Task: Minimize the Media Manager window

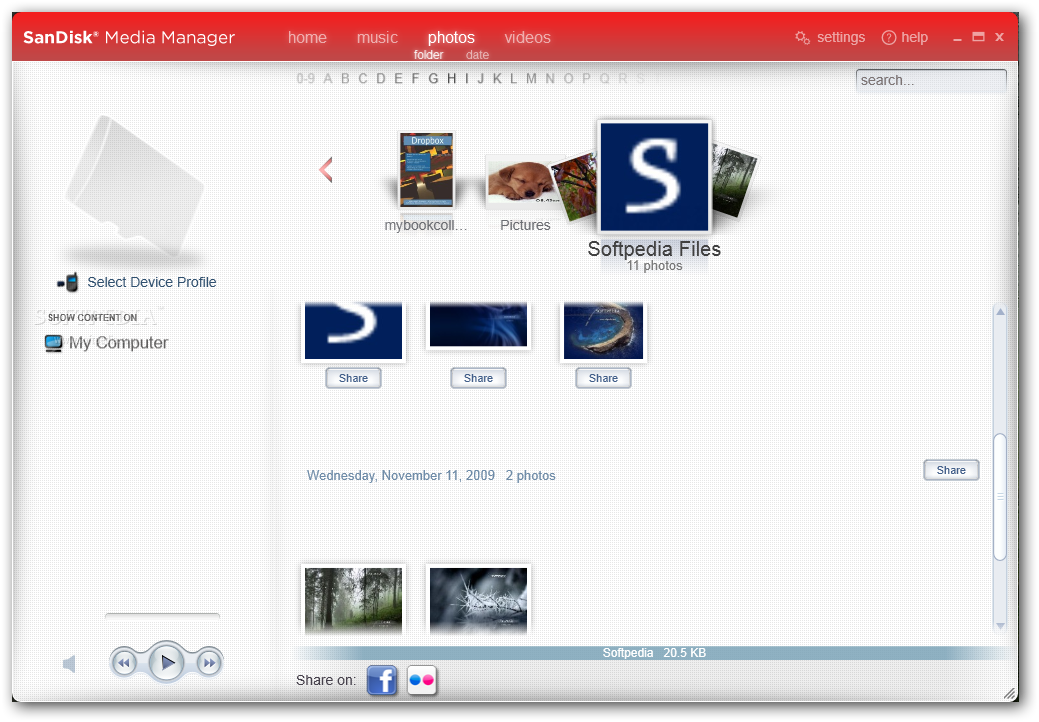Action: [957, 38]
